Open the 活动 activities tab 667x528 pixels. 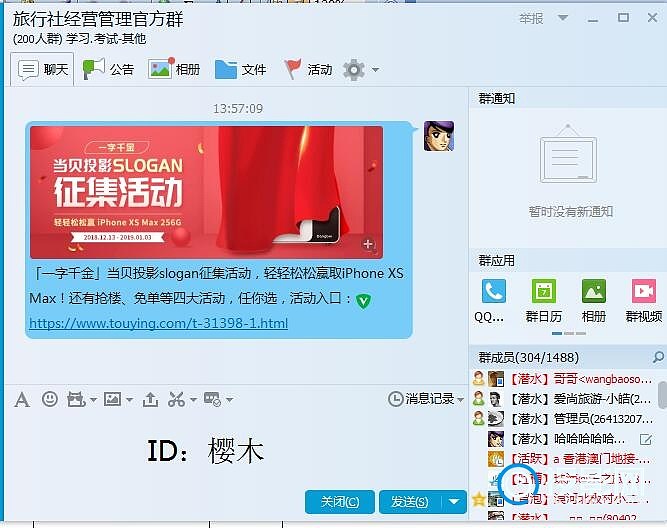[308, 69]
